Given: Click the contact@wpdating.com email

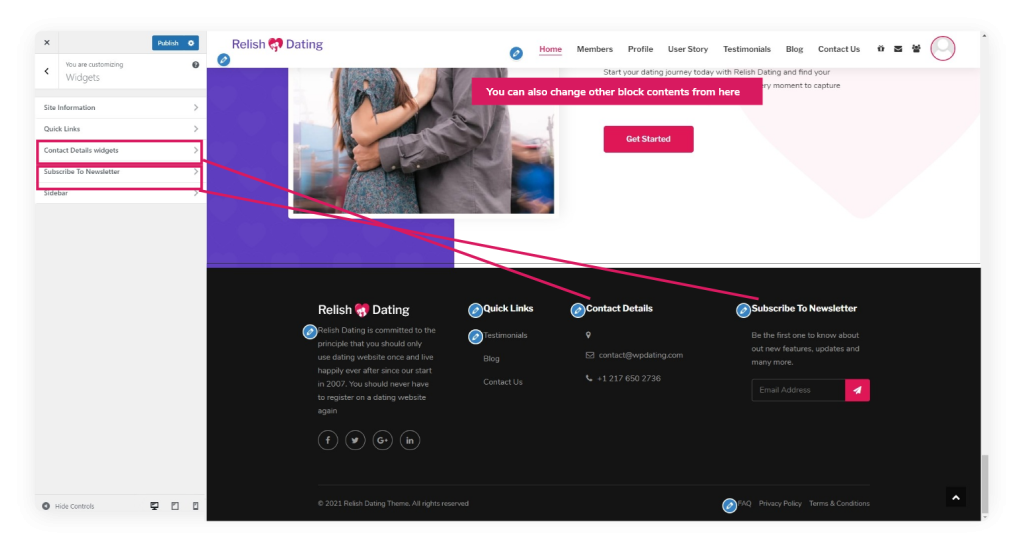Looking at the screenshot, I should click(641, 355).
